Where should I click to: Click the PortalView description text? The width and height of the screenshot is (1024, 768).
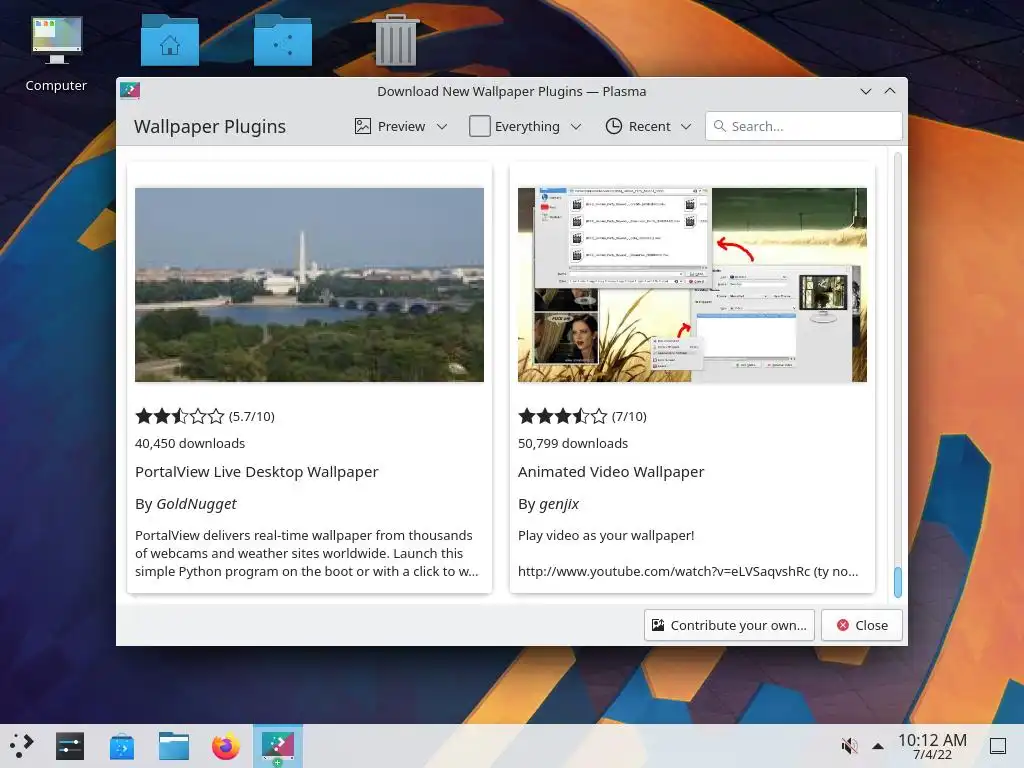307,553
